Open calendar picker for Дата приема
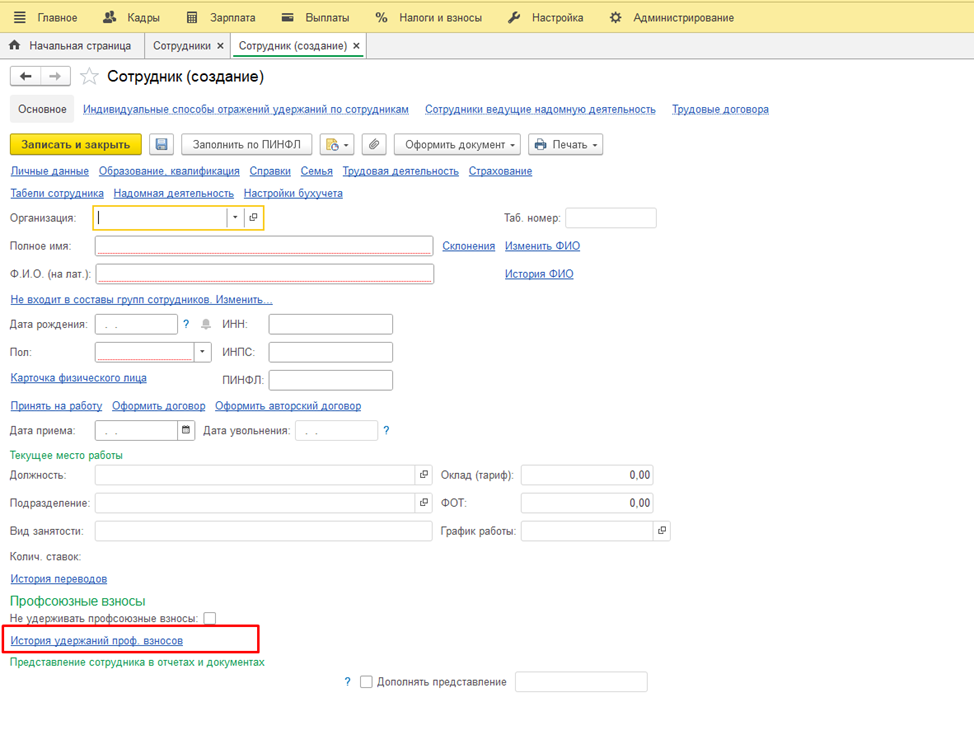The image size is (974, 730). (x=185, y=431)
